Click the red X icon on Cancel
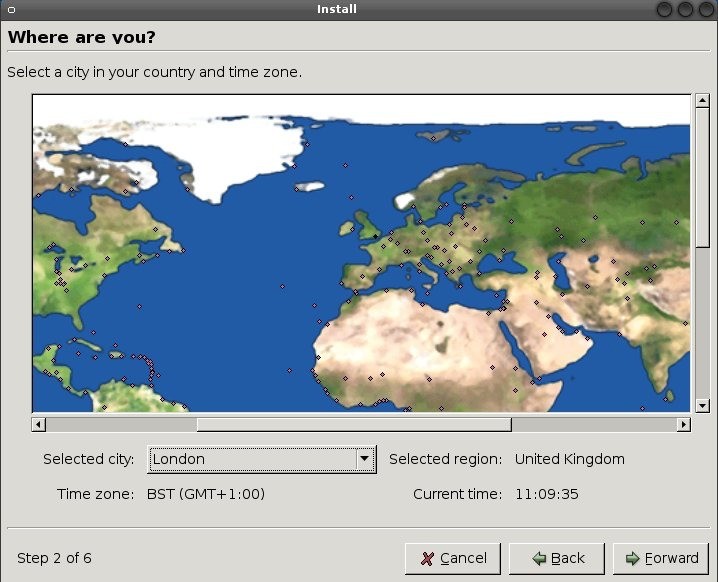This screenshot has width=718, height=582. [x=427, y=558]
